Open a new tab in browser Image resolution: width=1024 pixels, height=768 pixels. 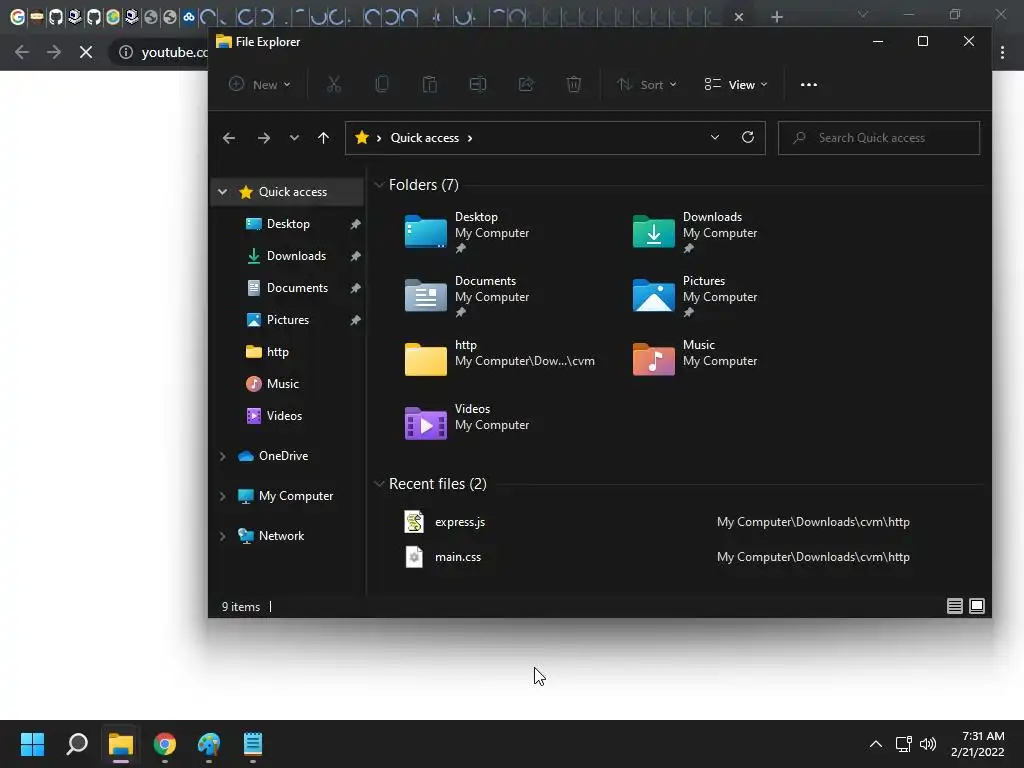pos(776,17)
